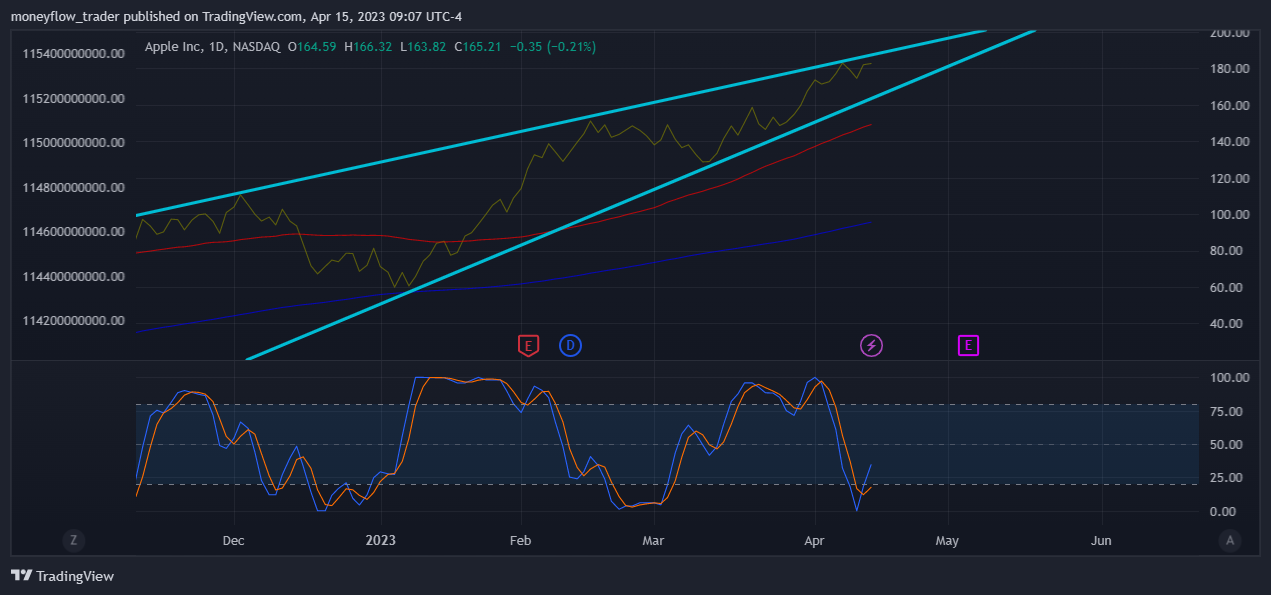The width and height of the screenshot is (1271, 595).
Task: Click the 115000000000.00 left axis label
Action: pyautogui.click(x=74, y=143)
